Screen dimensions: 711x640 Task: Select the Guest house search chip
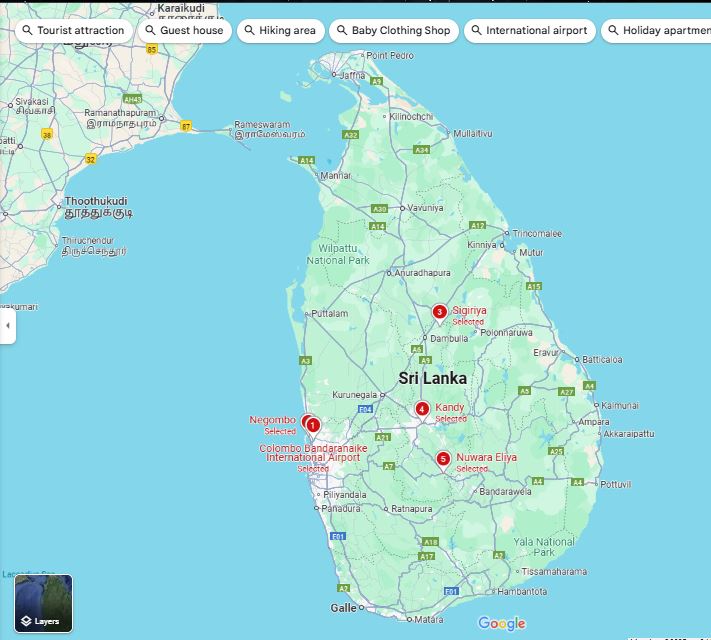pyautogui.click(x=182, y=31)
